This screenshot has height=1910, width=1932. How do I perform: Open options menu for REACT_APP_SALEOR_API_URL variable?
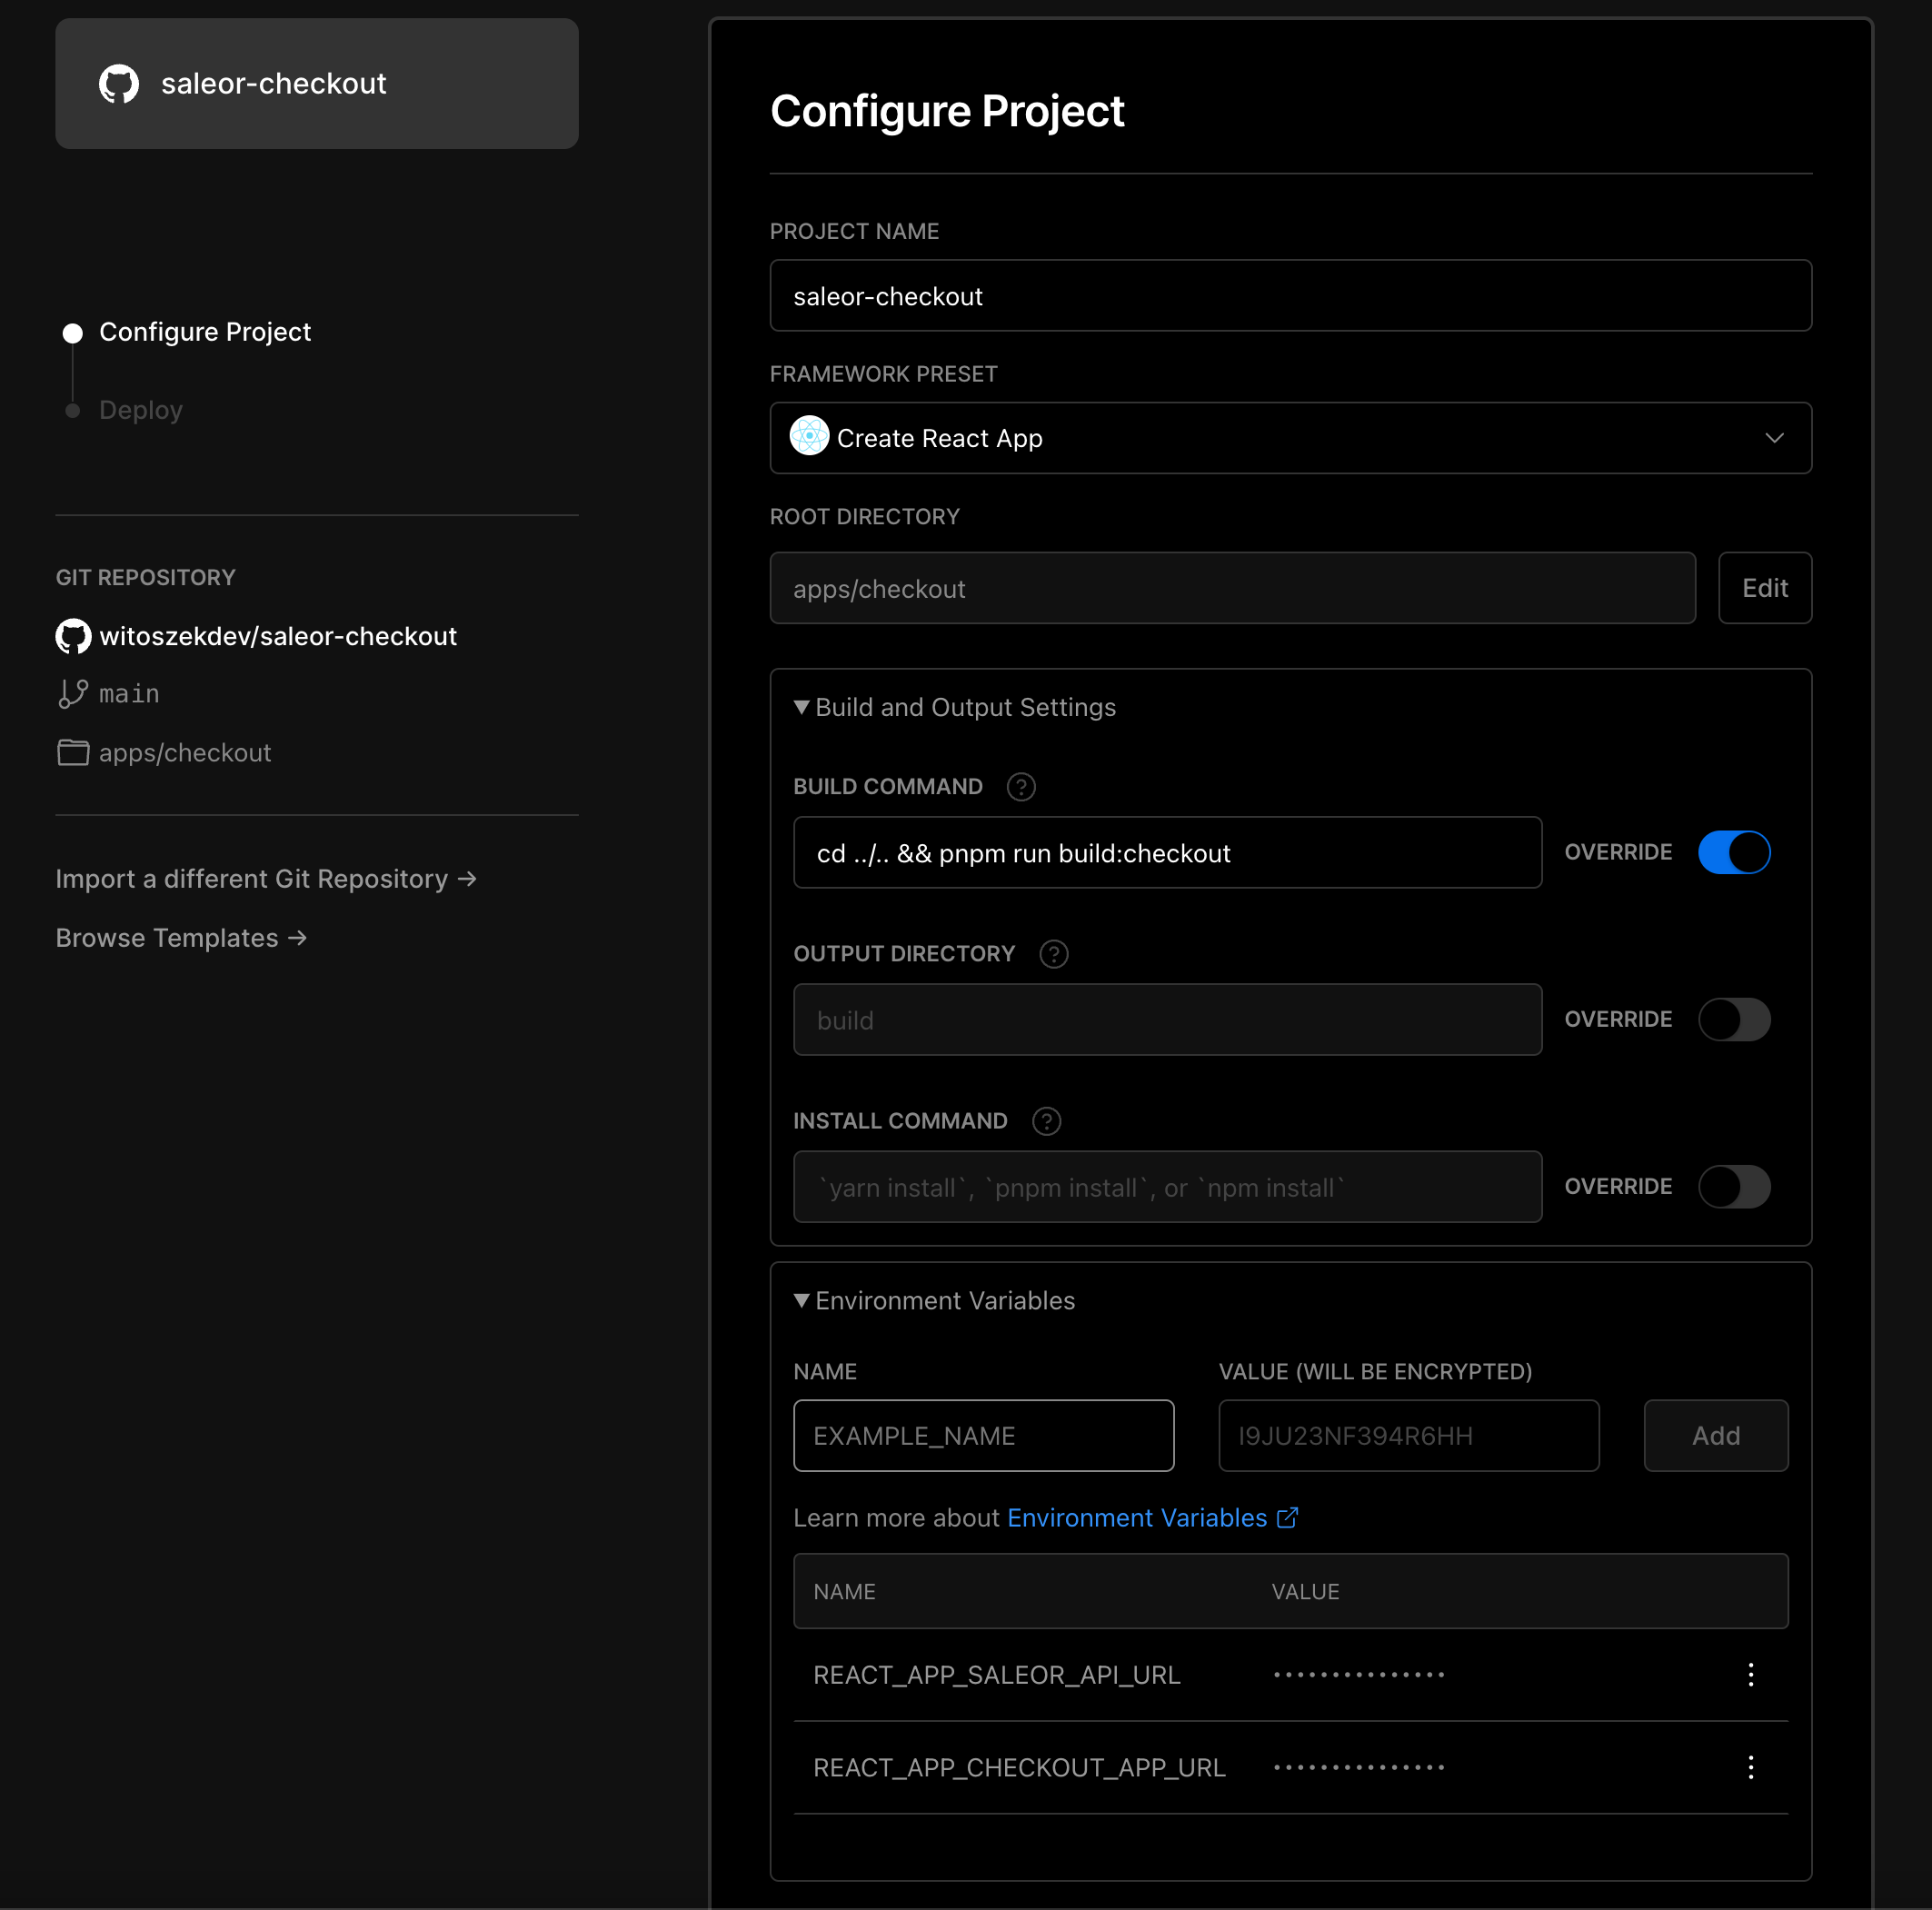coord(1750,1675)
